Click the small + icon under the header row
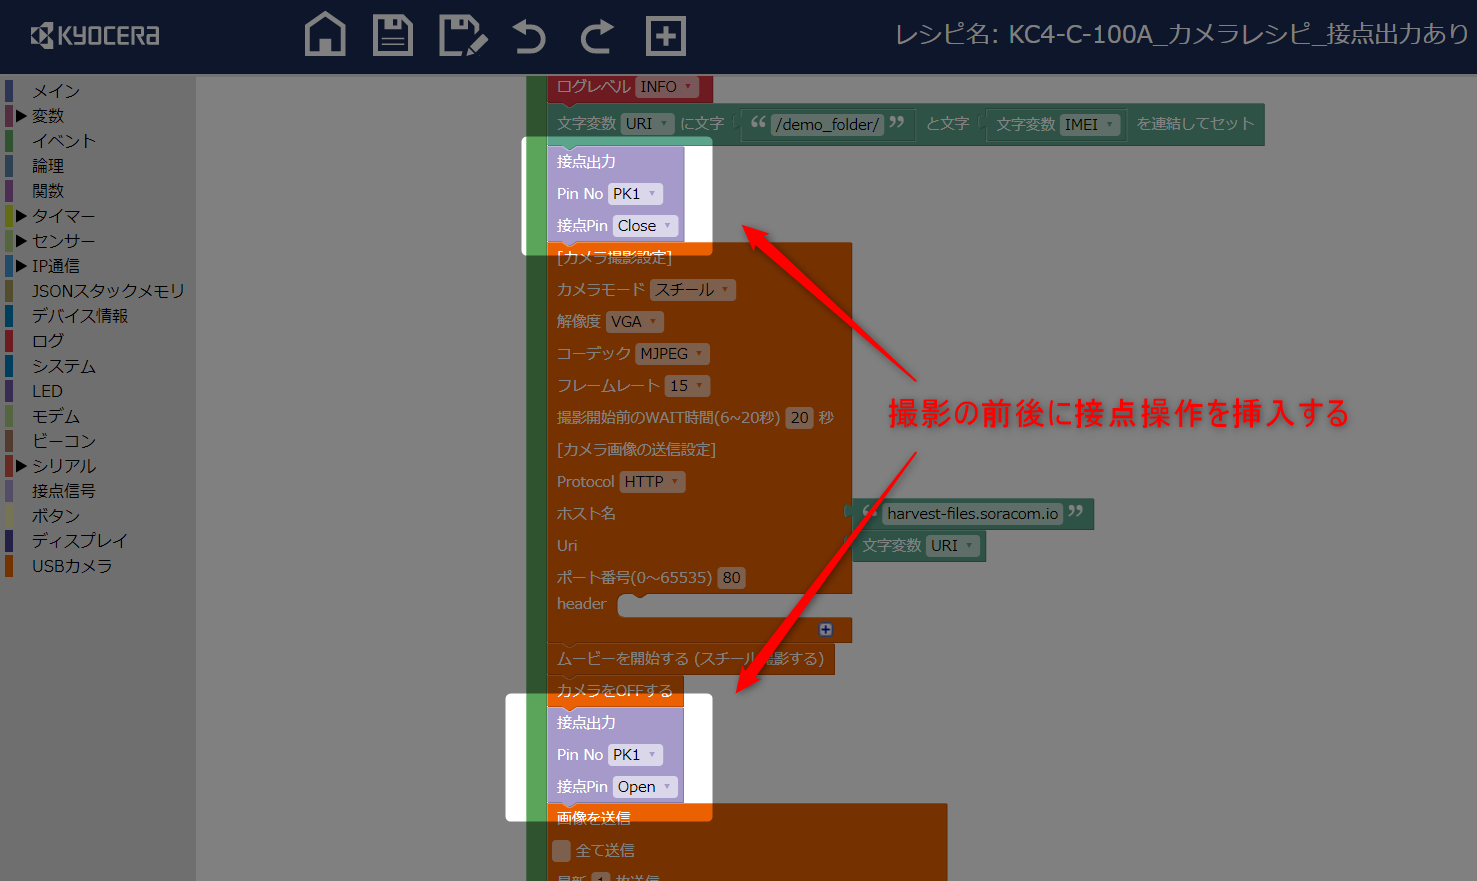 tap(825, 629)
